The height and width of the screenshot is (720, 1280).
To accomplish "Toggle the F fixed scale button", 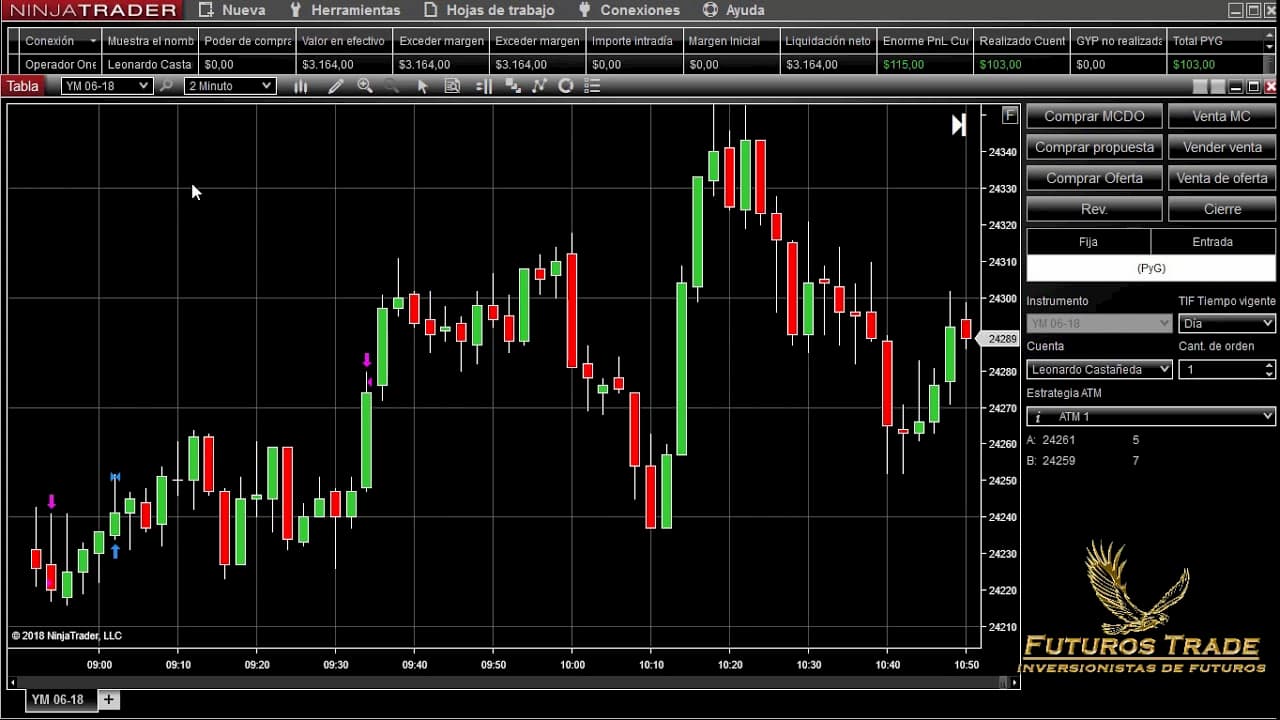I will pos(1009,115).
